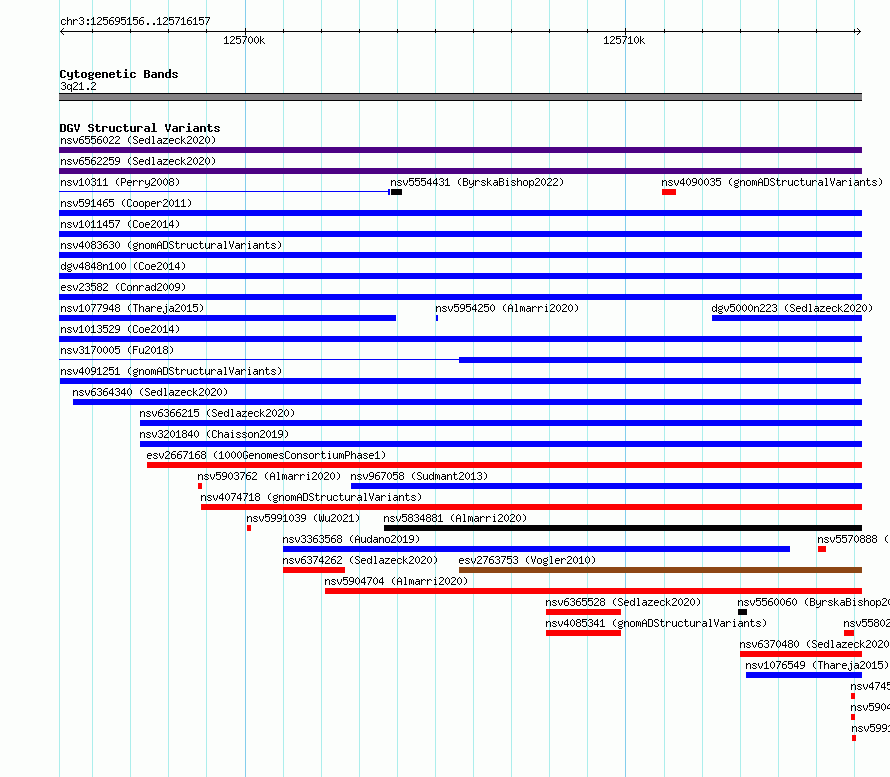Click the tiny red nsv5903762 feature

(x=200, y=486)
